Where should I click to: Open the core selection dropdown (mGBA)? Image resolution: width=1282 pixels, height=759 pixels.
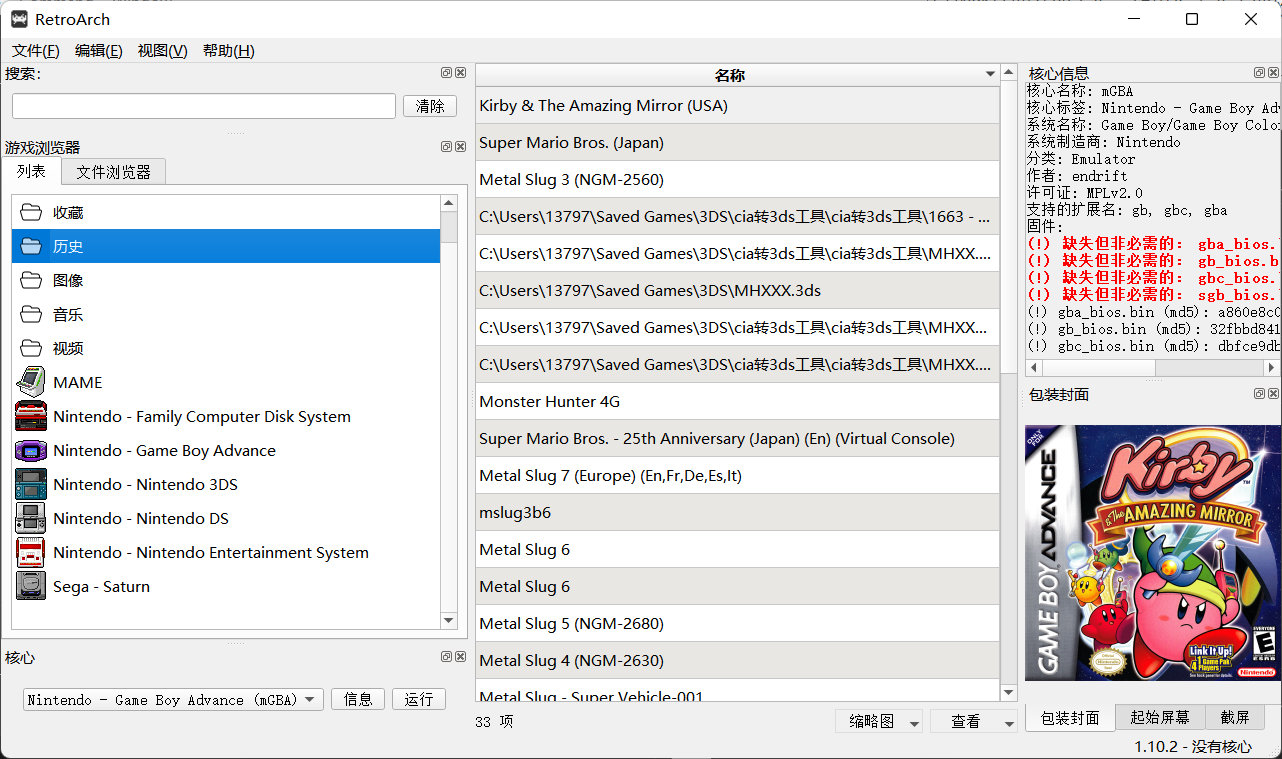173,700
